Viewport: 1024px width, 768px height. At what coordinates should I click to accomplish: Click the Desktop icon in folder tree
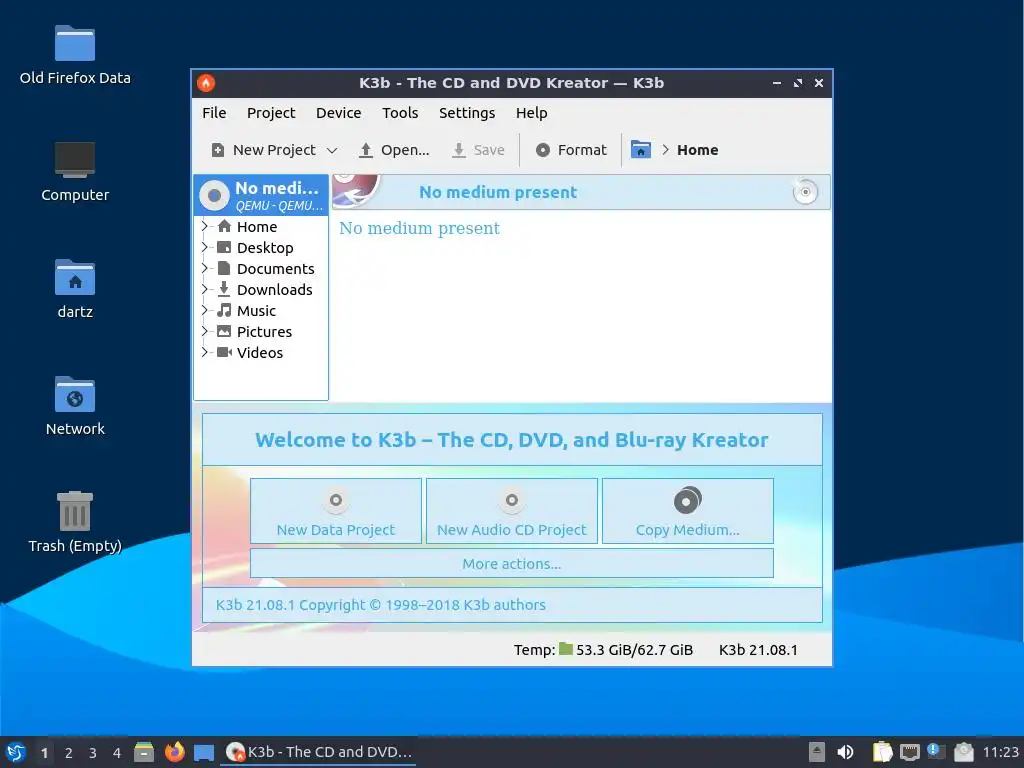(224, 247)
